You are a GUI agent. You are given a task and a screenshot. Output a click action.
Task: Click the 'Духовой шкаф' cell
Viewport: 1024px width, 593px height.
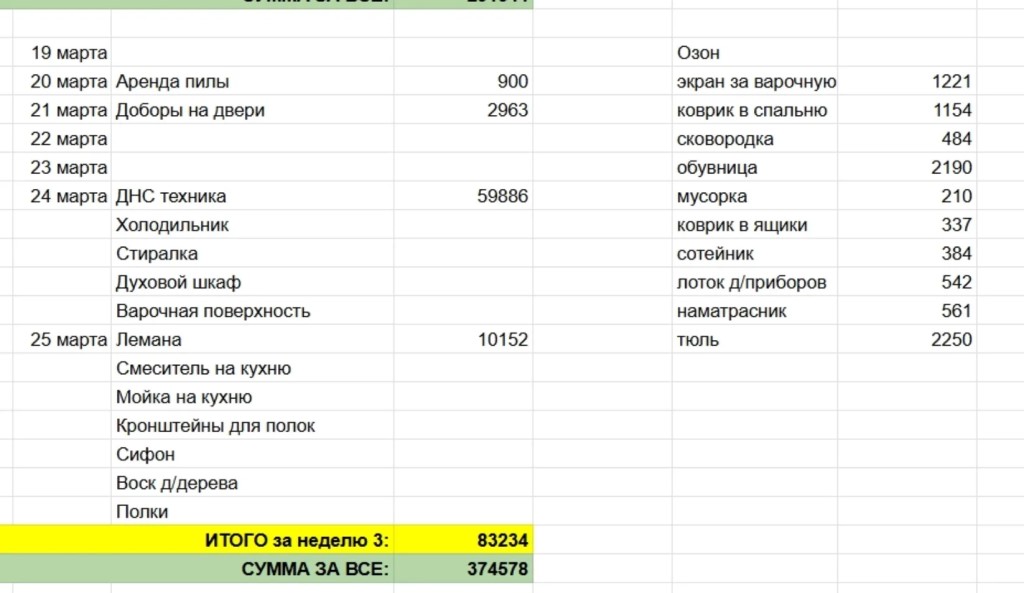[178, 283]
